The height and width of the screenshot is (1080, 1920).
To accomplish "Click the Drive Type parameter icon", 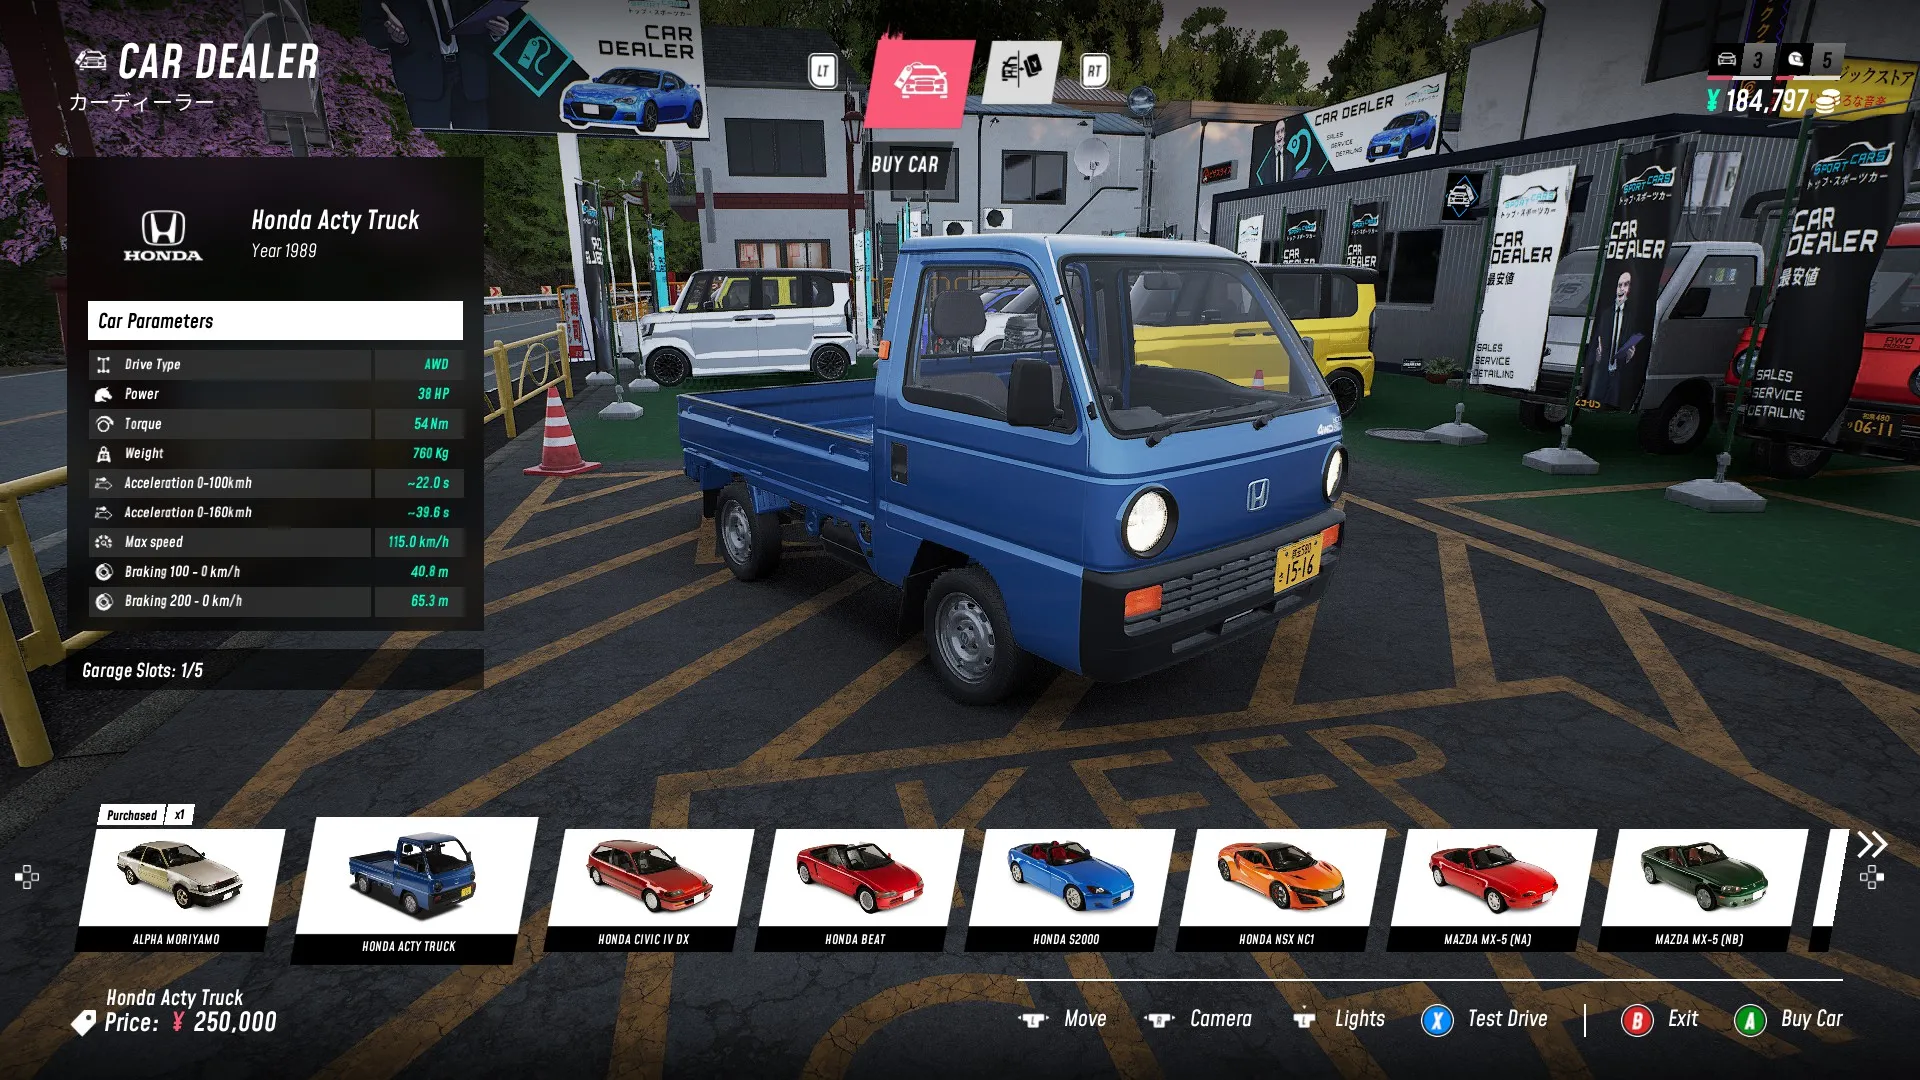I will pos(103,365).
